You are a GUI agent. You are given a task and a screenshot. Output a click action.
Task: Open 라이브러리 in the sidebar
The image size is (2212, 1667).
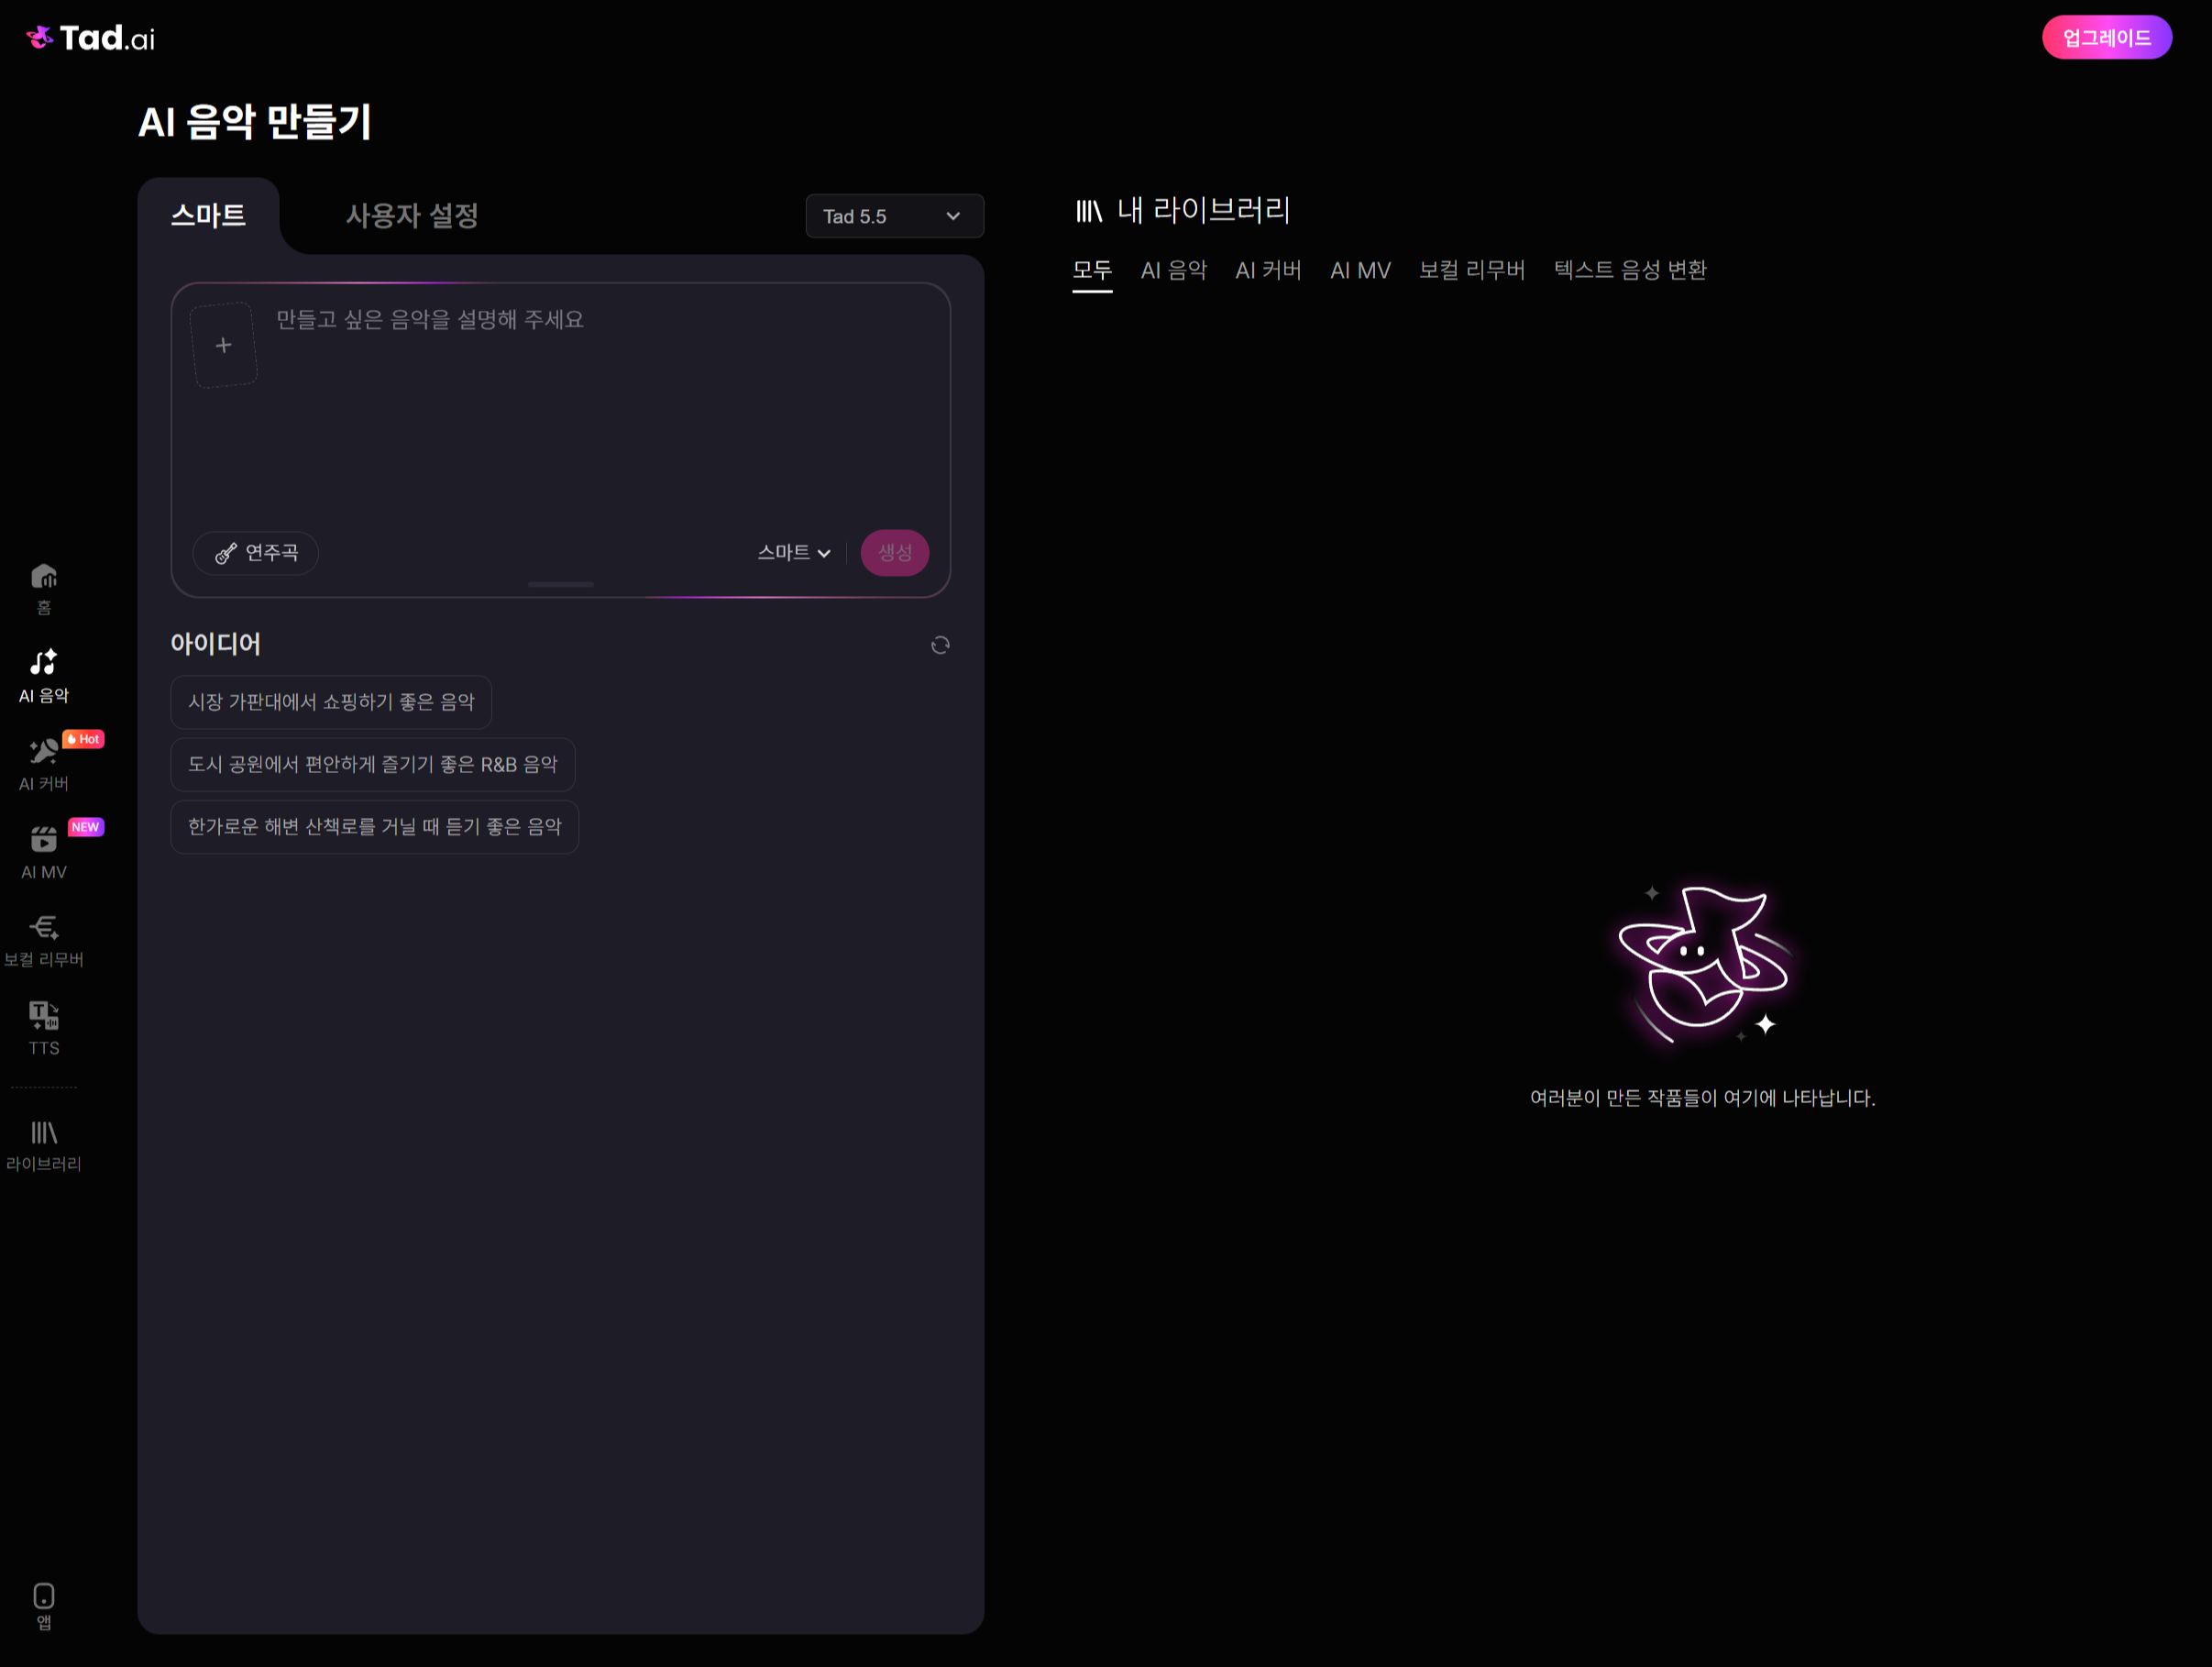(x=44, y=1146)
